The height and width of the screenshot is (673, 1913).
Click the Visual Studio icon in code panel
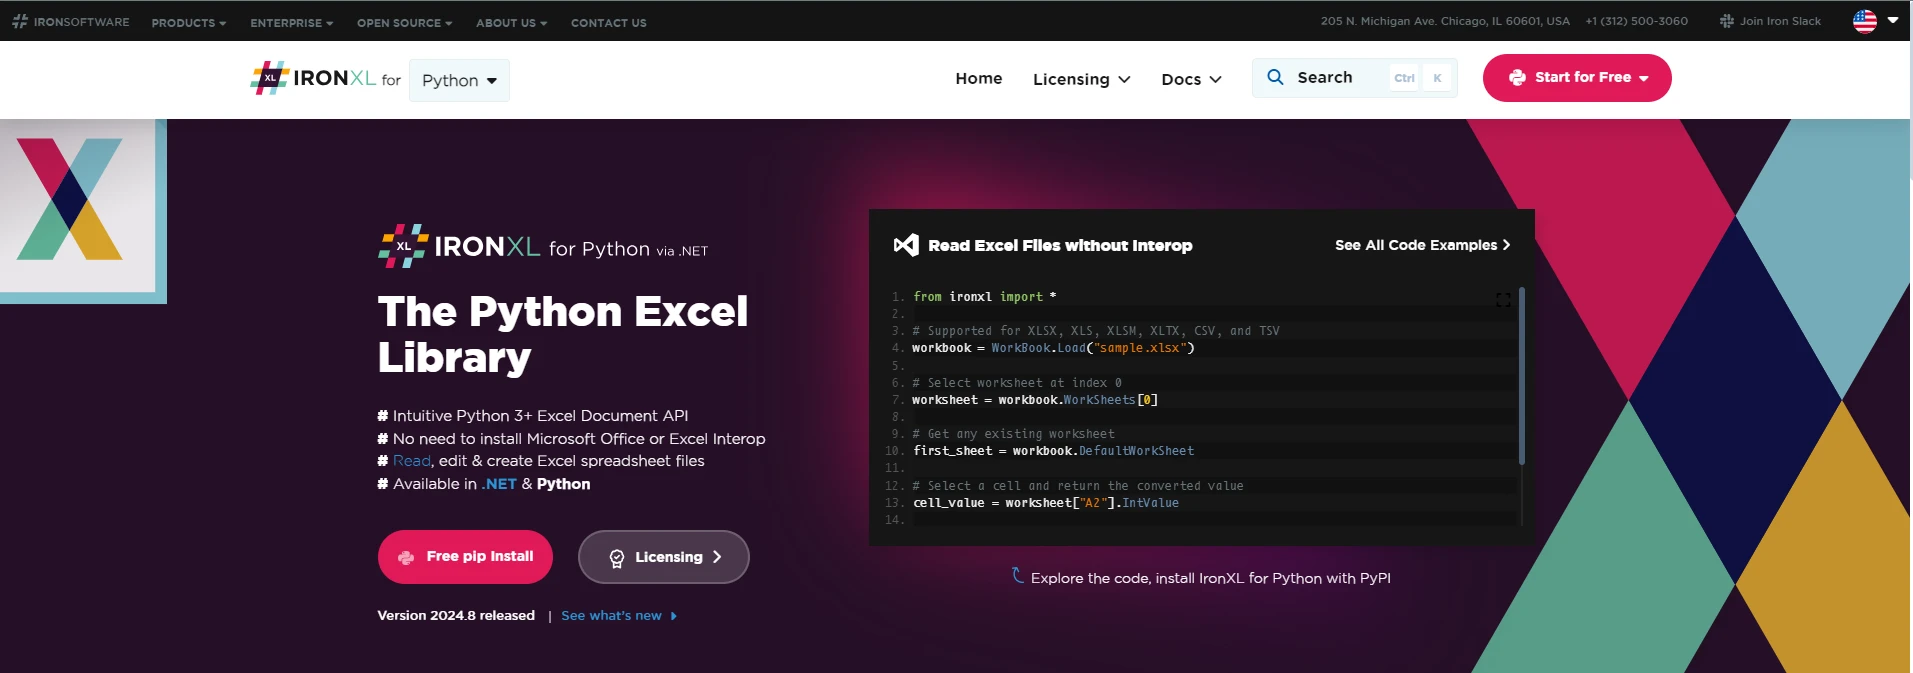click(x=906, y=245)
